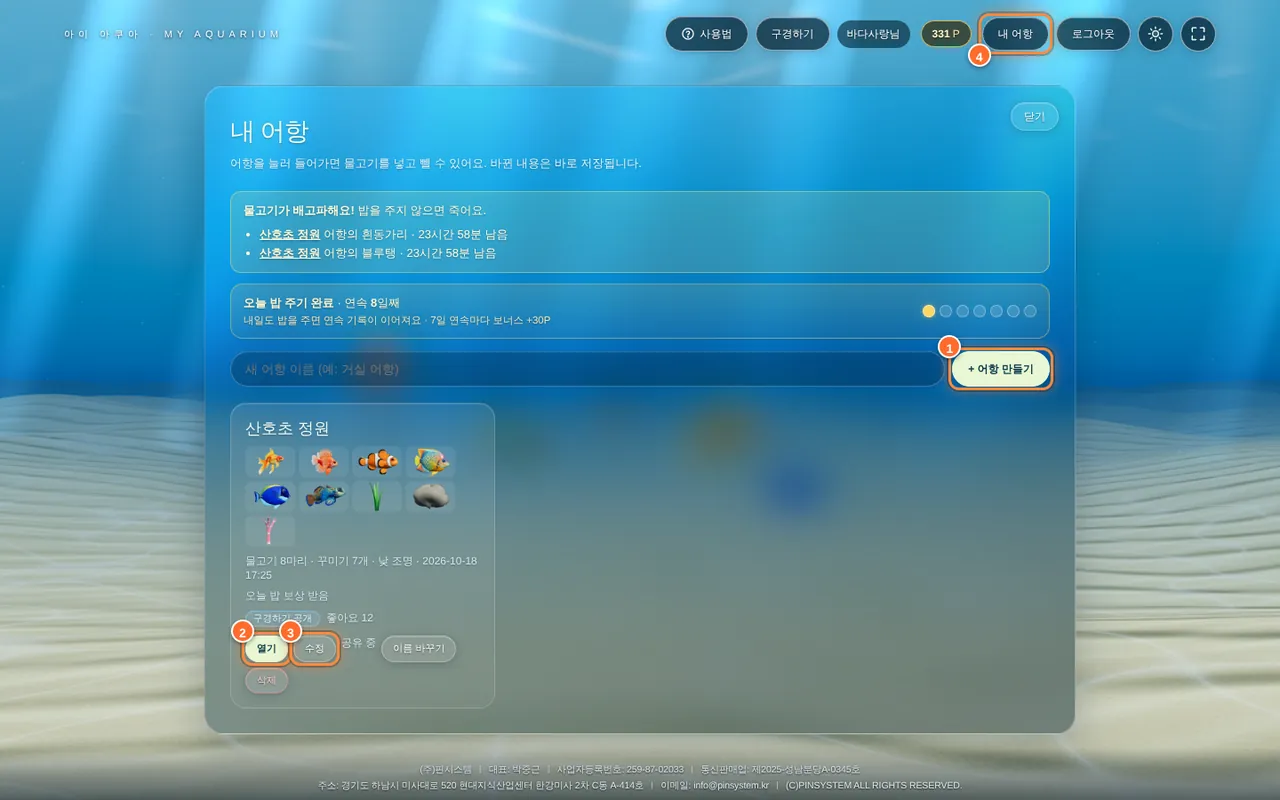Image resolution: width=1280 pixels, height=800 pixels.
Task: Click the 이름 바꾸기 rename button
Action: (418, 648)
